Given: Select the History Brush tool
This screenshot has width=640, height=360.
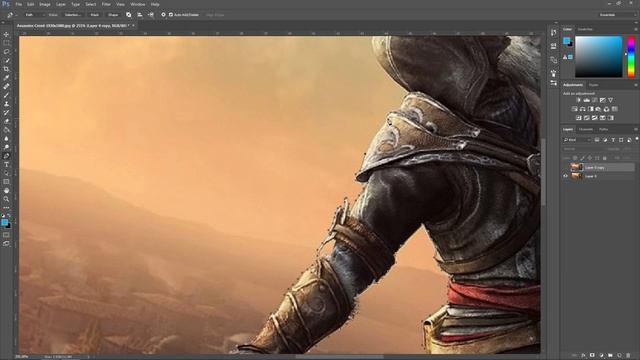Looking at the screenshot, I should (x=6, y=113).
